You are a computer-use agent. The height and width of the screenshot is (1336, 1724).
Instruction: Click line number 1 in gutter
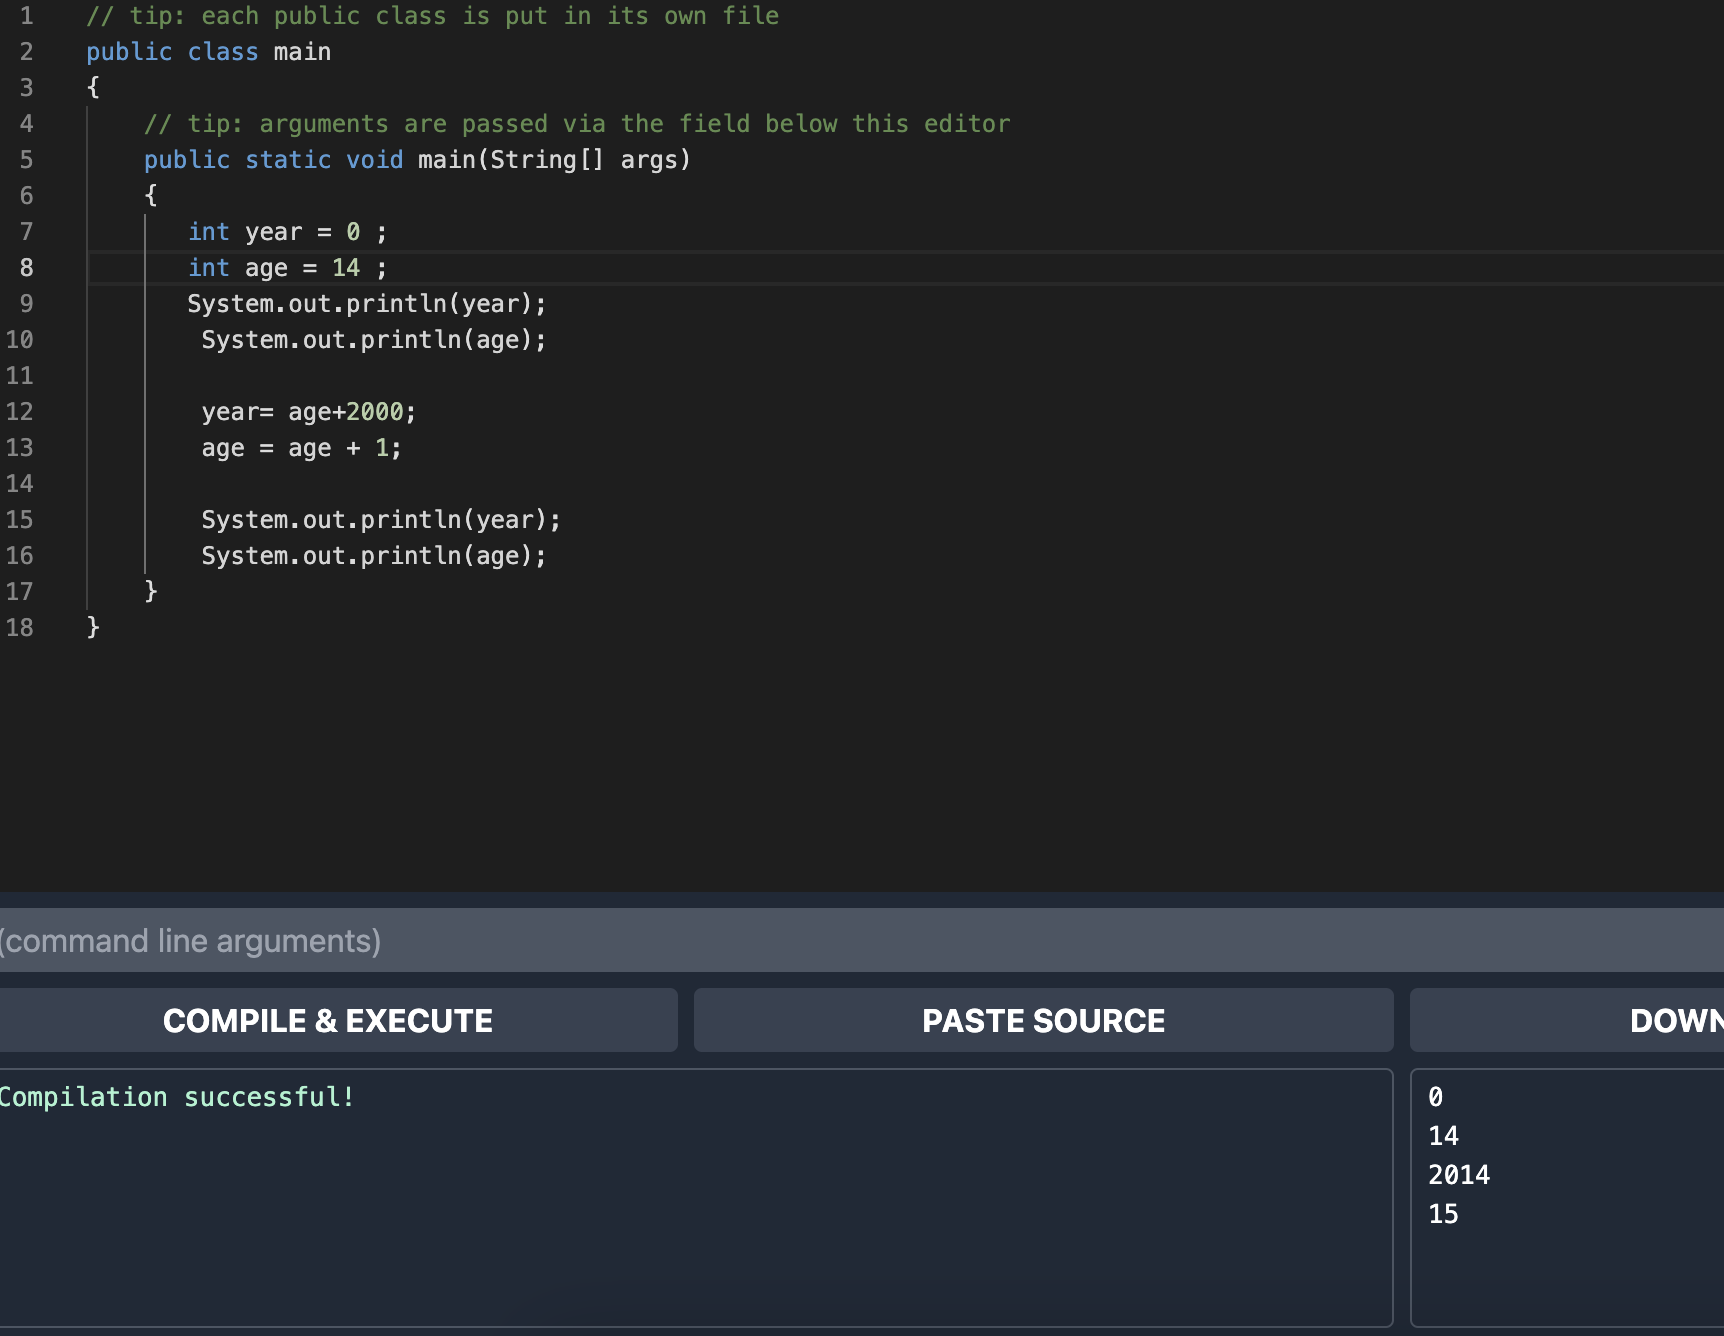click(x=26, y=16)
